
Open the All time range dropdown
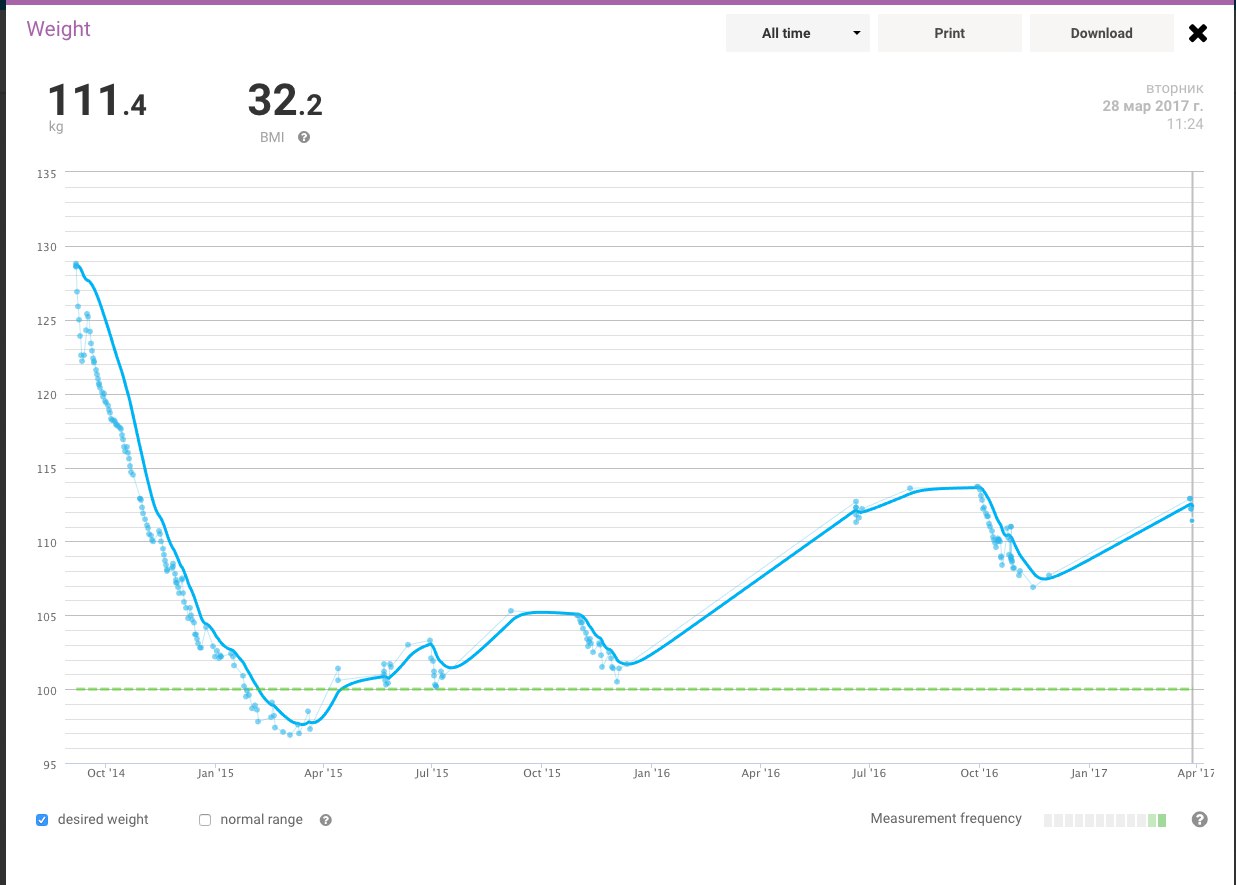[798, 33]
